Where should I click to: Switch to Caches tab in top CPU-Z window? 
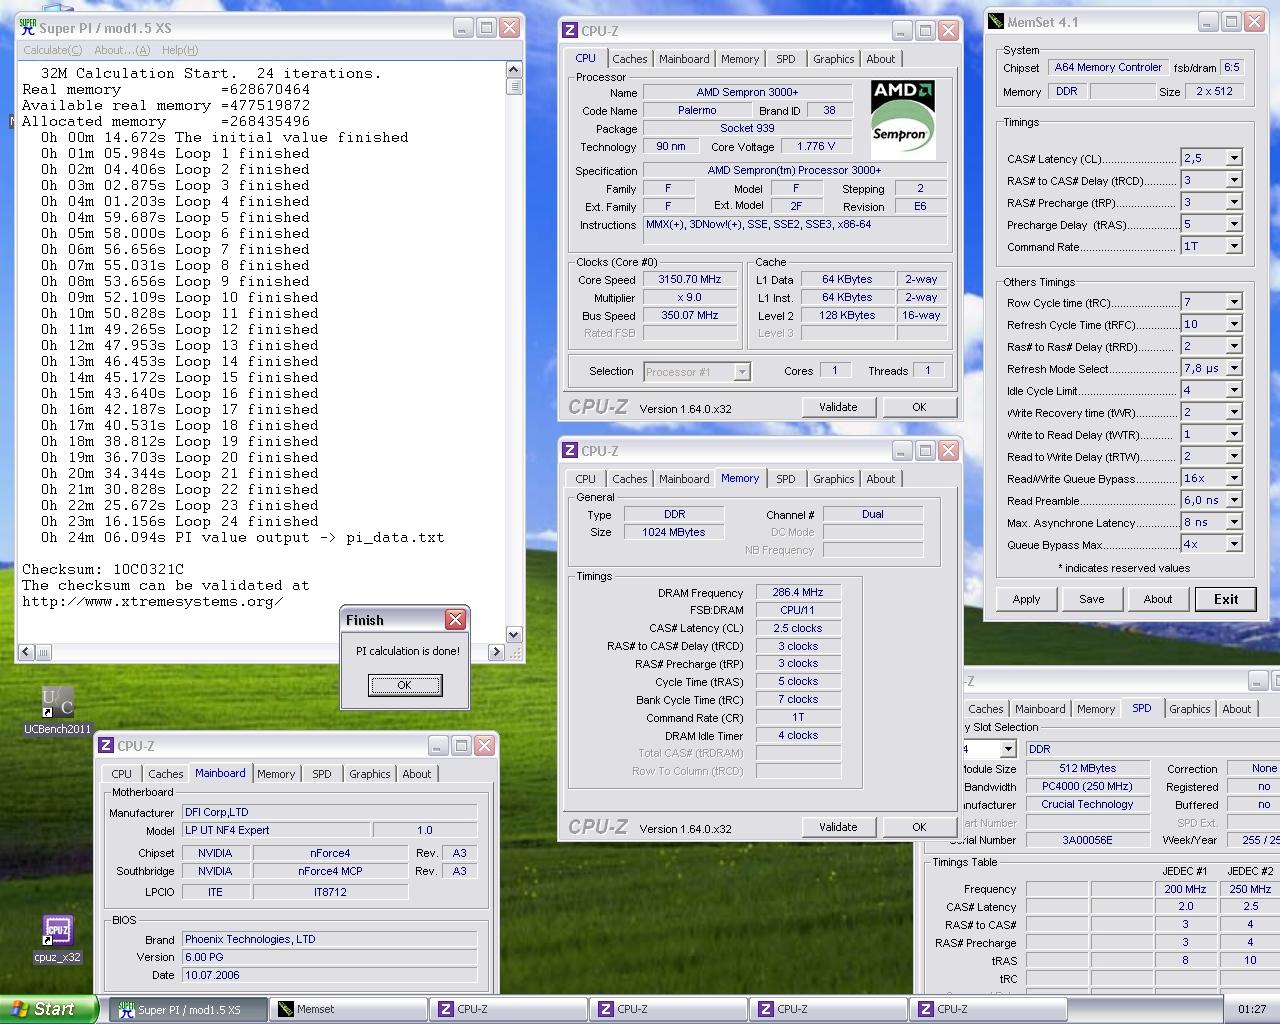630,59
